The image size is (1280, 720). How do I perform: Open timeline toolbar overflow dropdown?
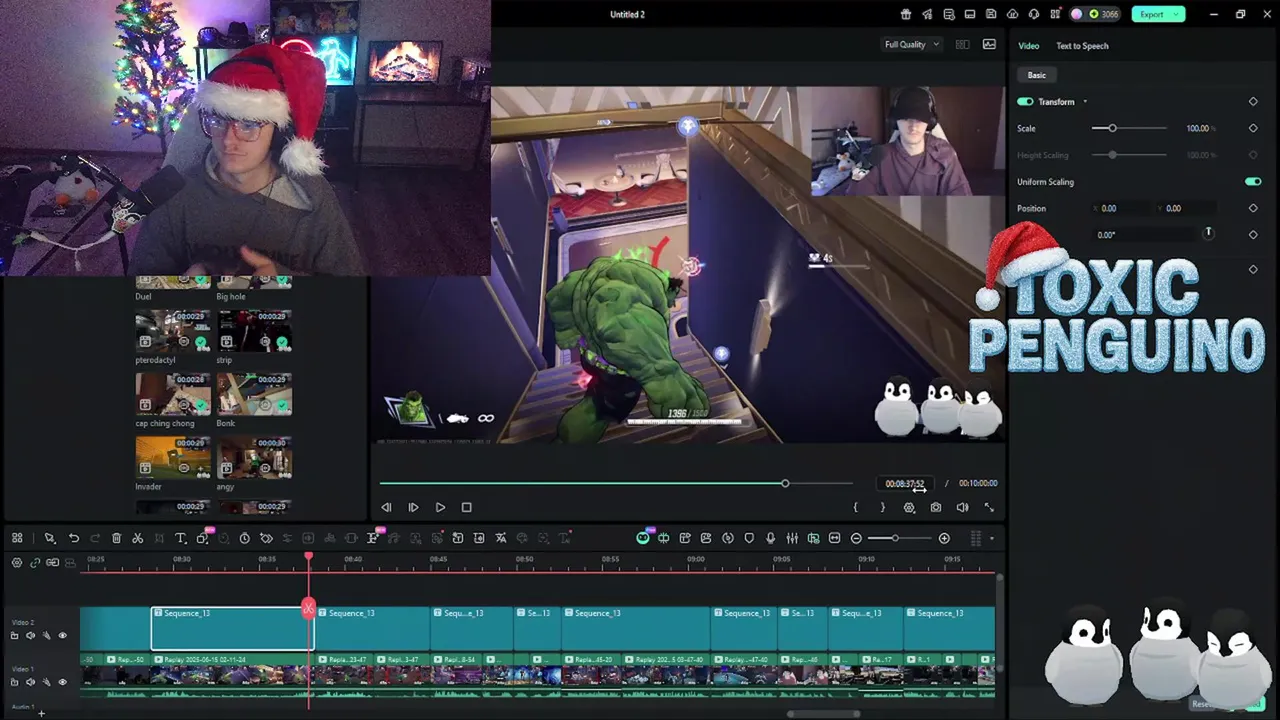(992, 538)
